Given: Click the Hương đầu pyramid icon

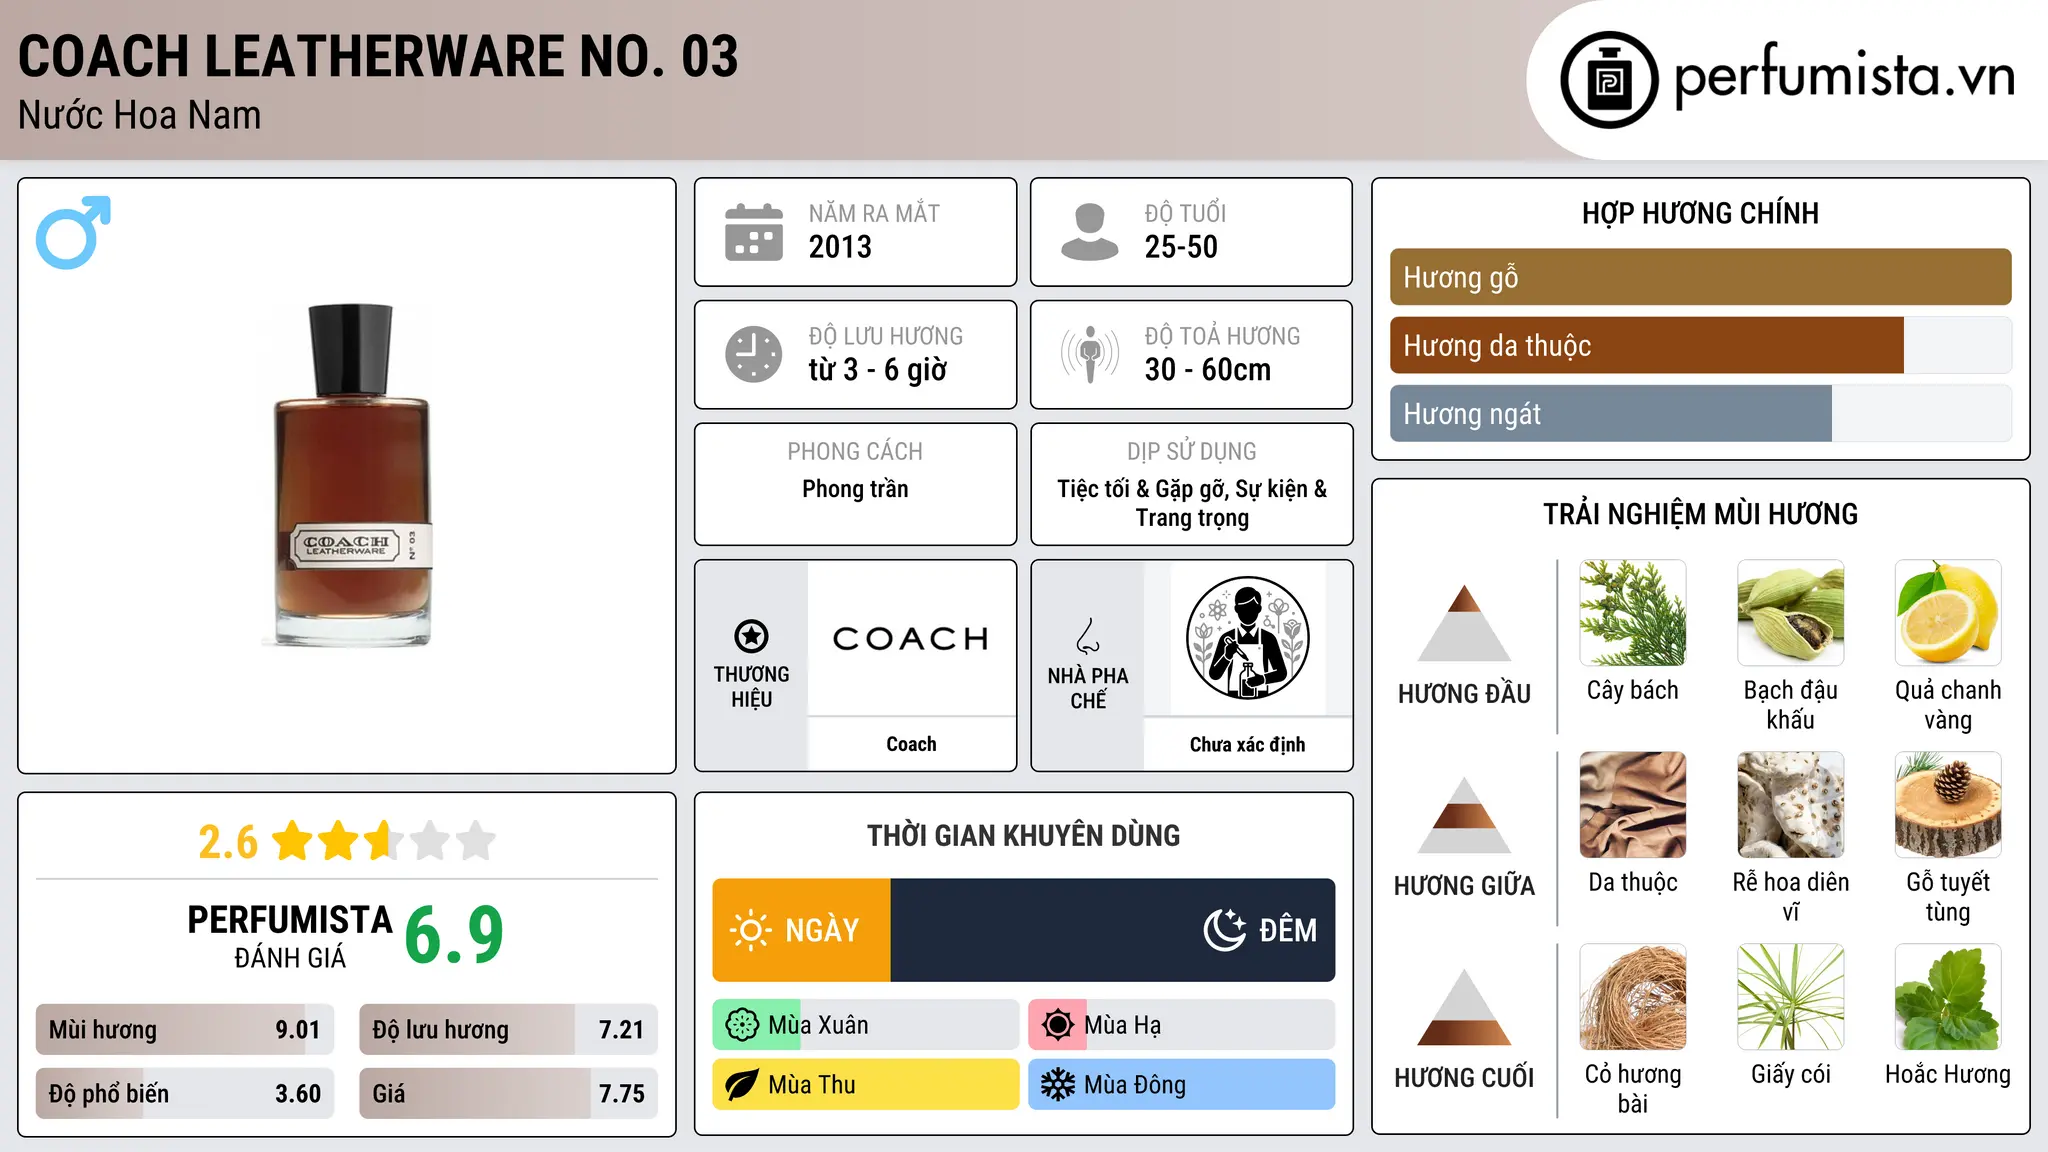Looking at the screenshot, I should 1464,623.
